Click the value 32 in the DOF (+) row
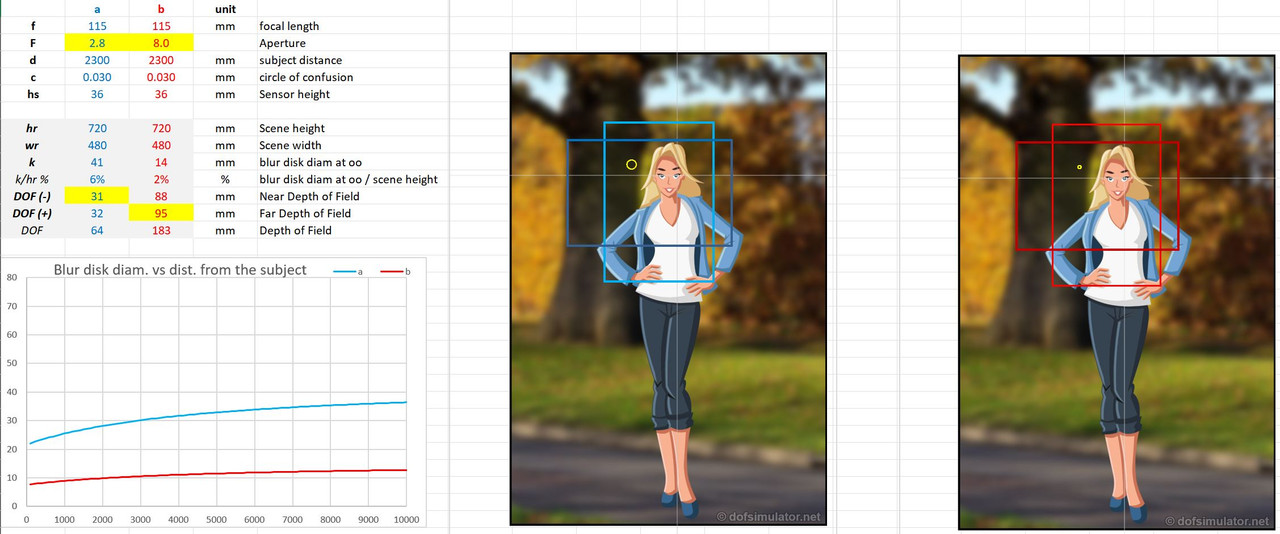The width and height of the screenshot is (1280, 534). tap(97, 214)
